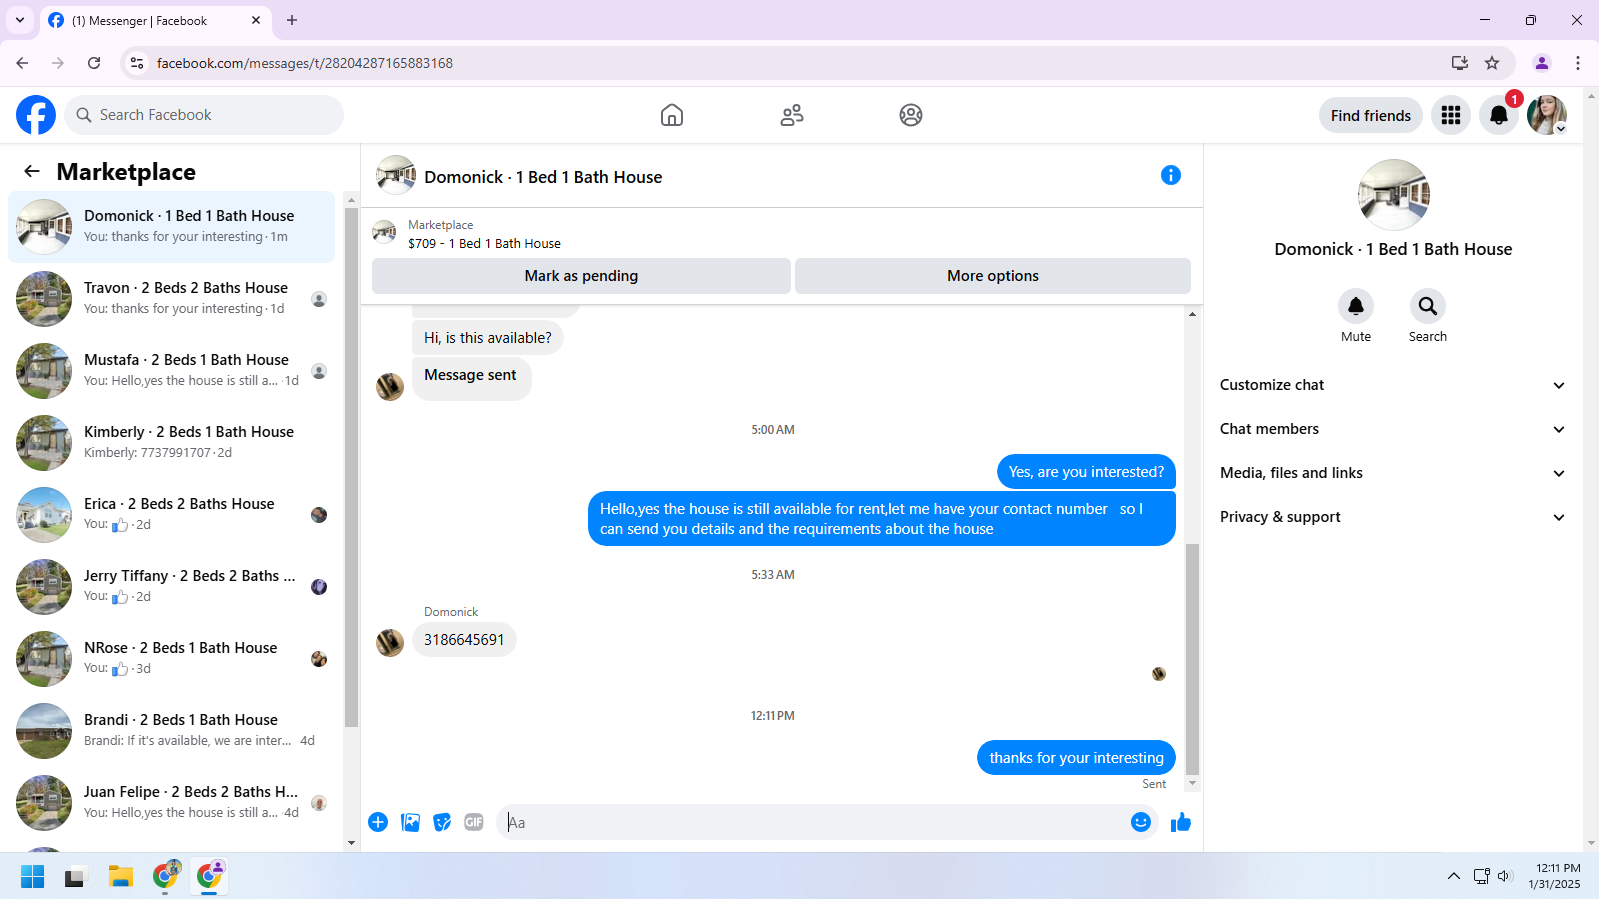The height and width of the screenshot is (899, 1599).
Task: Click the "thanks for your interesting" sent bubble
Action: pyautogui.click(x=1077, y=758)
